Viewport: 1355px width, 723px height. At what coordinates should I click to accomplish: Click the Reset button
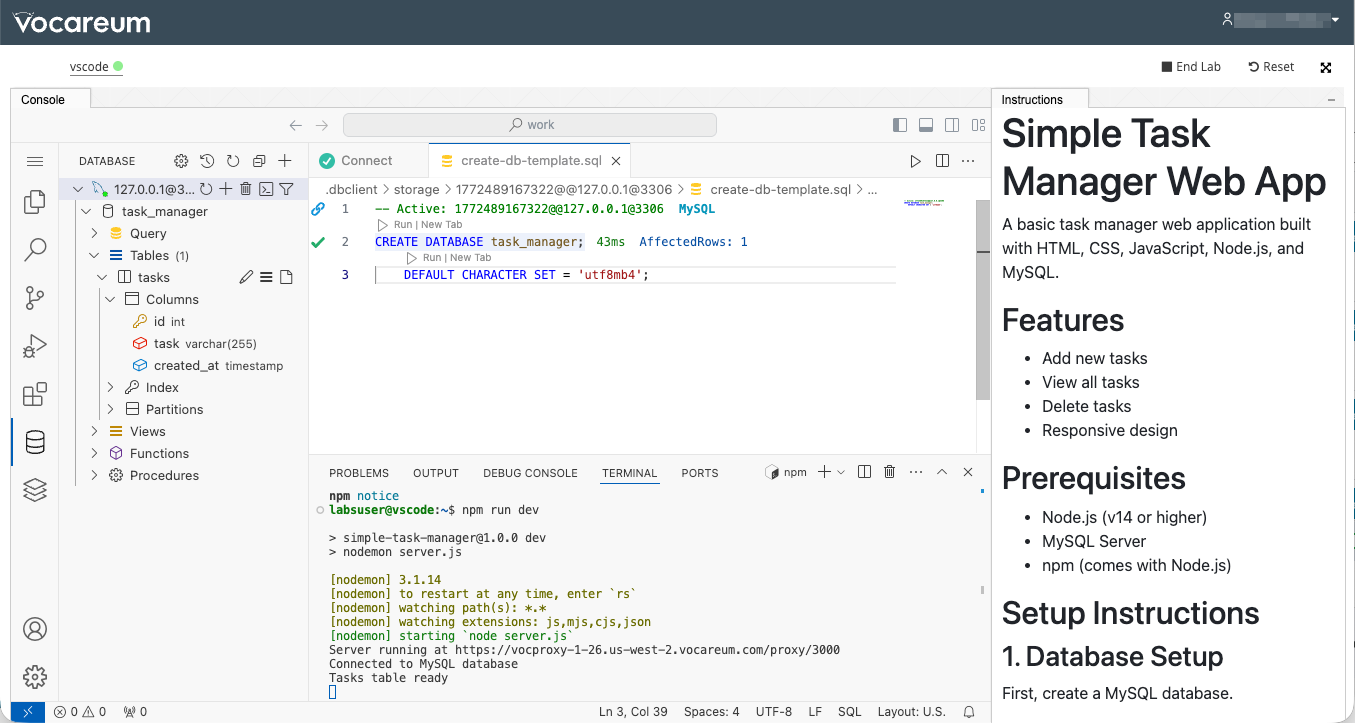(1271, 67)
